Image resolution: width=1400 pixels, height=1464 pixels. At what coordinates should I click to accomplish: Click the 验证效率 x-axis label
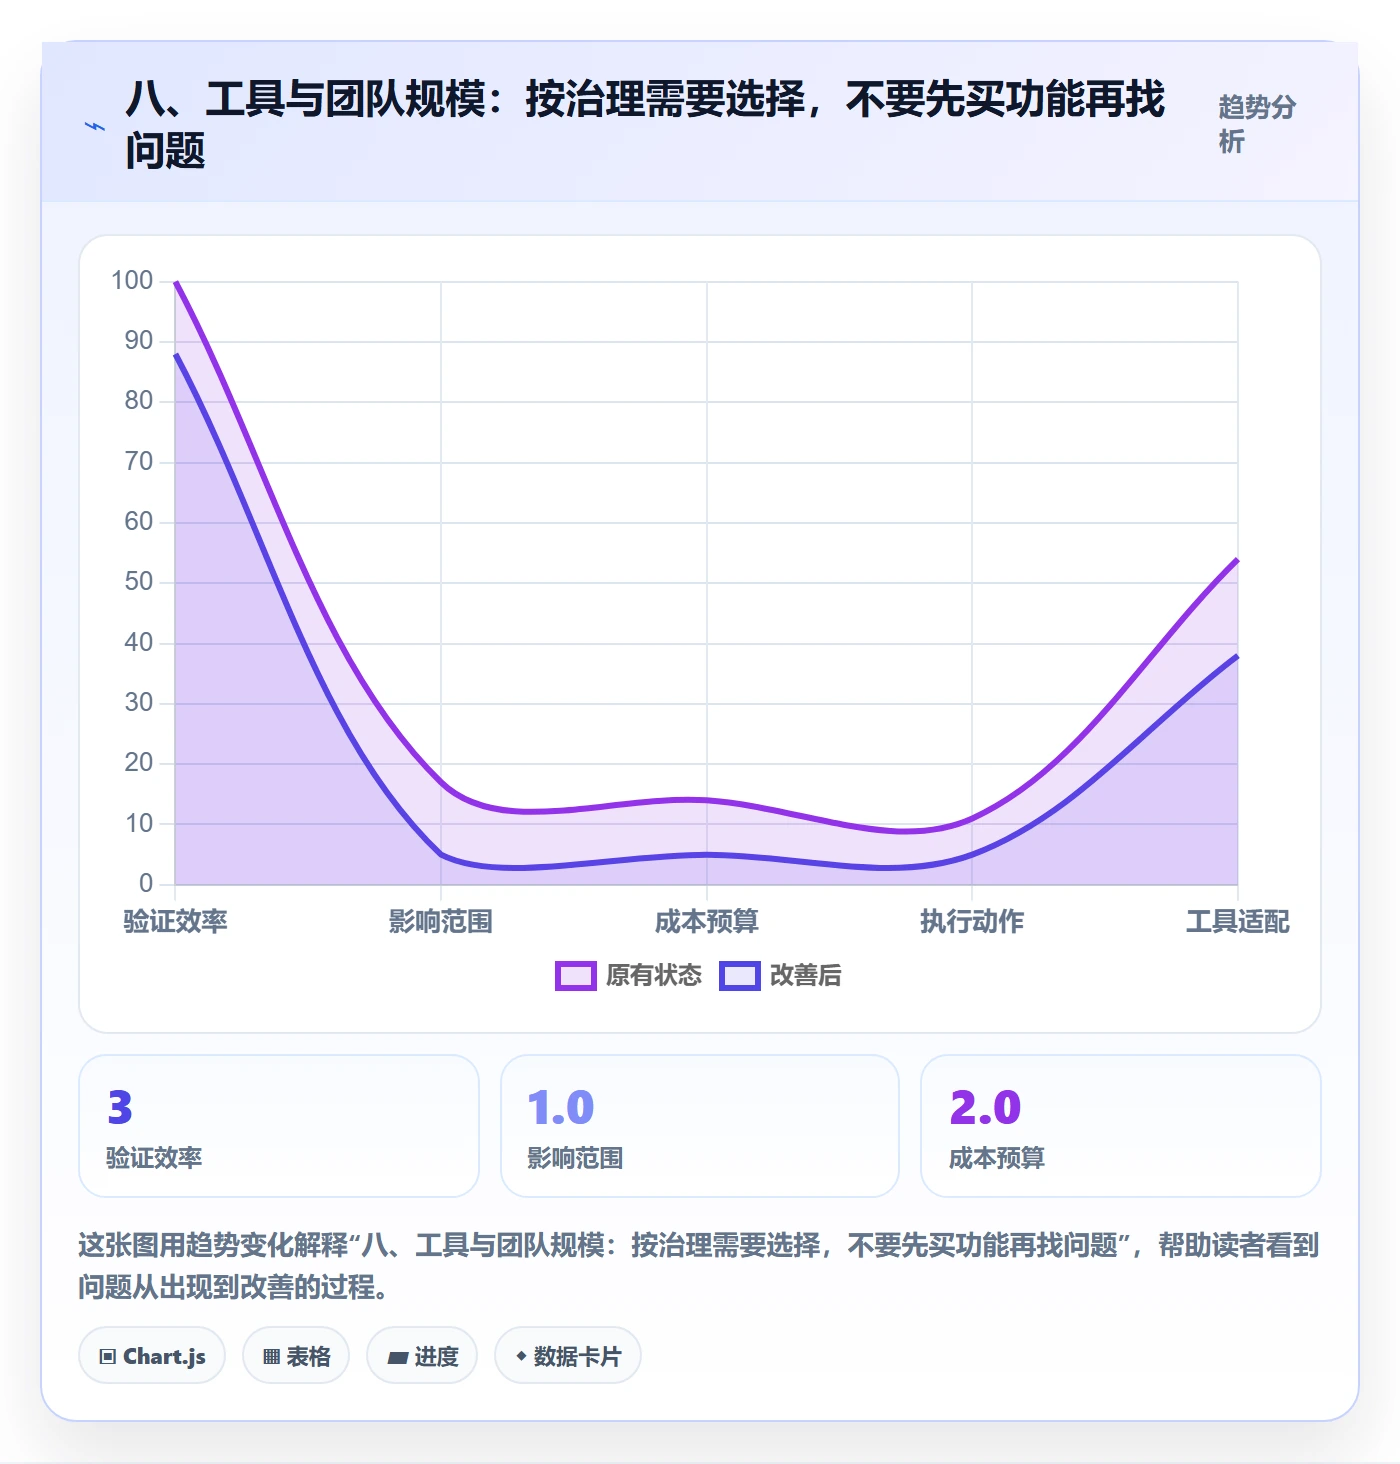coord(176,921)
